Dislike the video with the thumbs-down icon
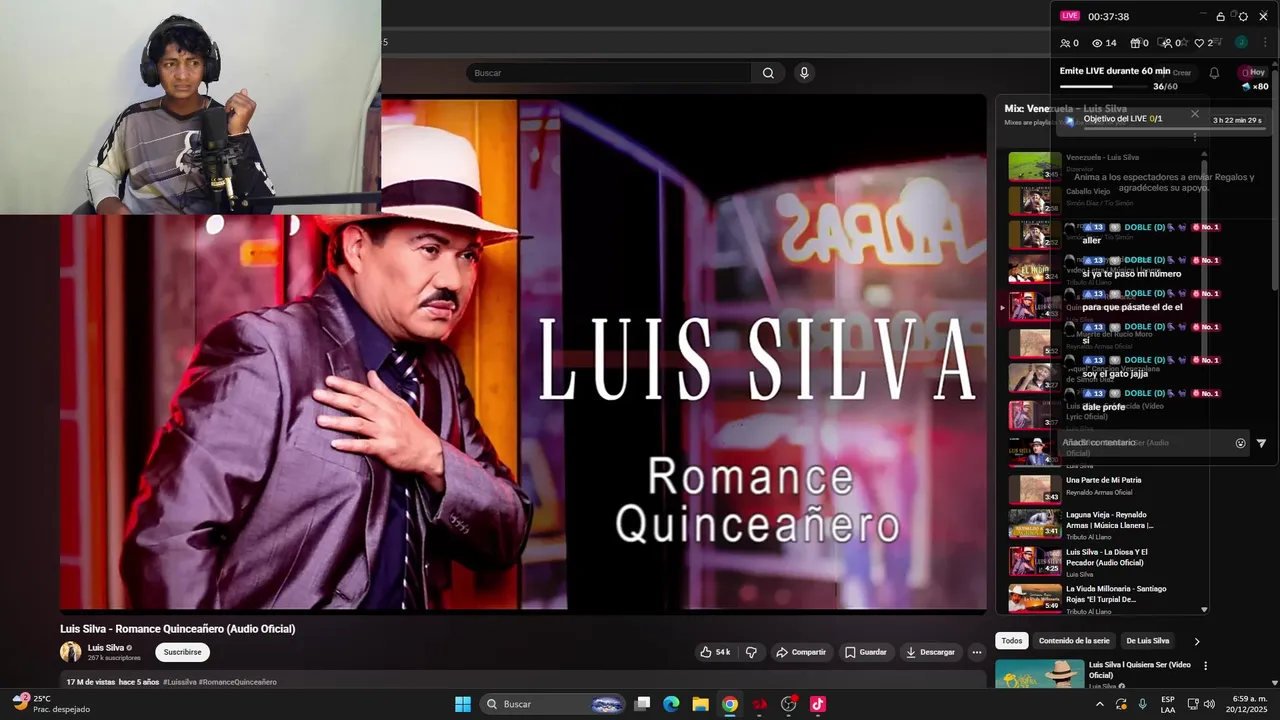 coord(752,652)
